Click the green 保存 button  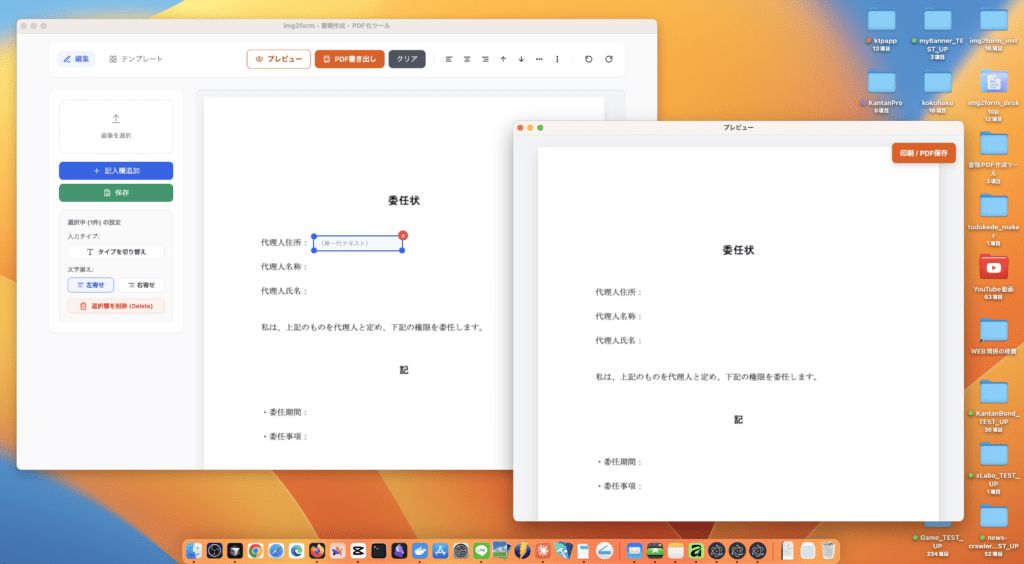[116, 193]
